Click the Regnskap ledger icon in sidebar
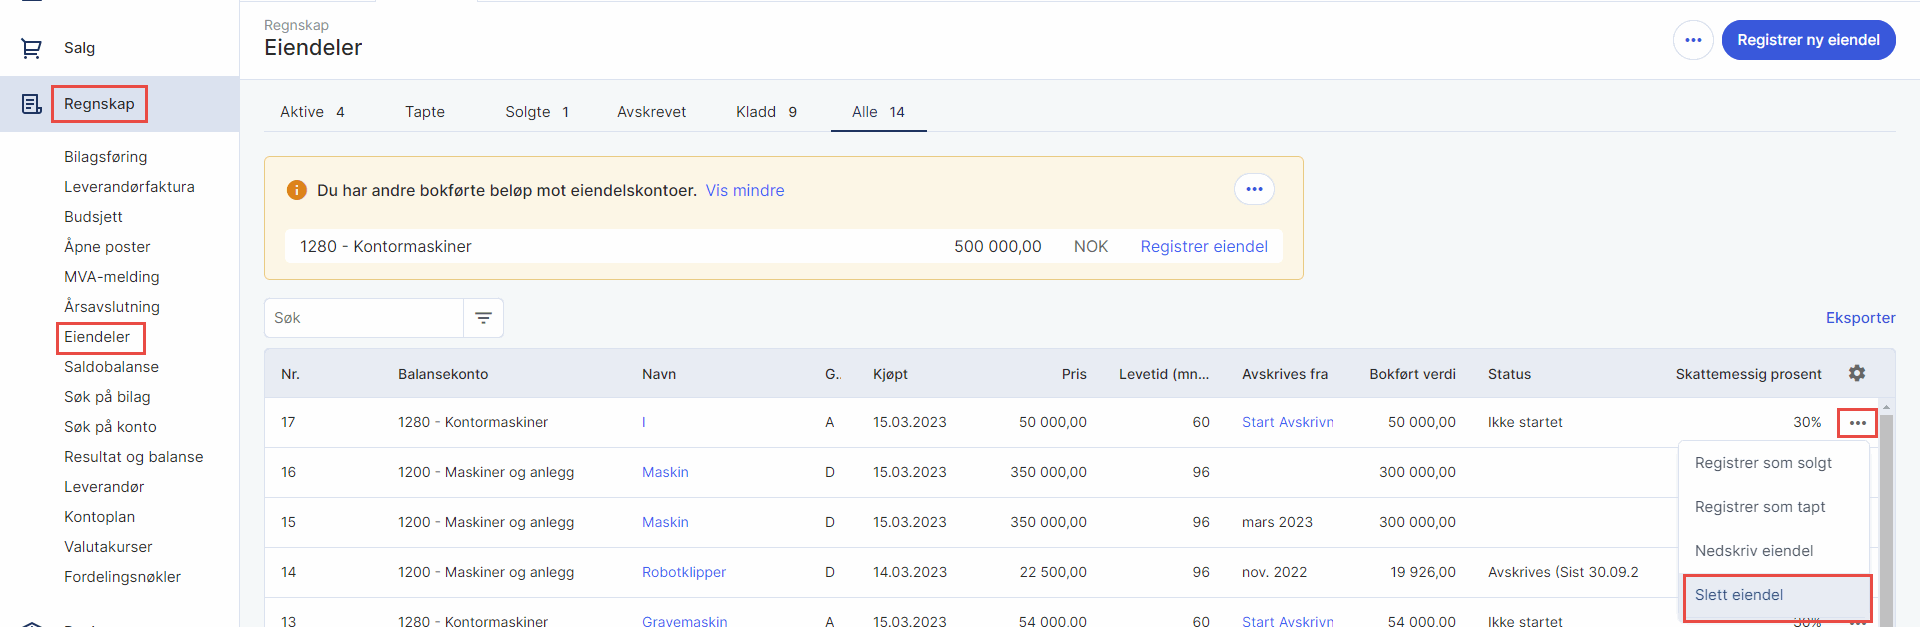Image resolution: width=1920 pixels, height=627 pixels. point(31,104)
